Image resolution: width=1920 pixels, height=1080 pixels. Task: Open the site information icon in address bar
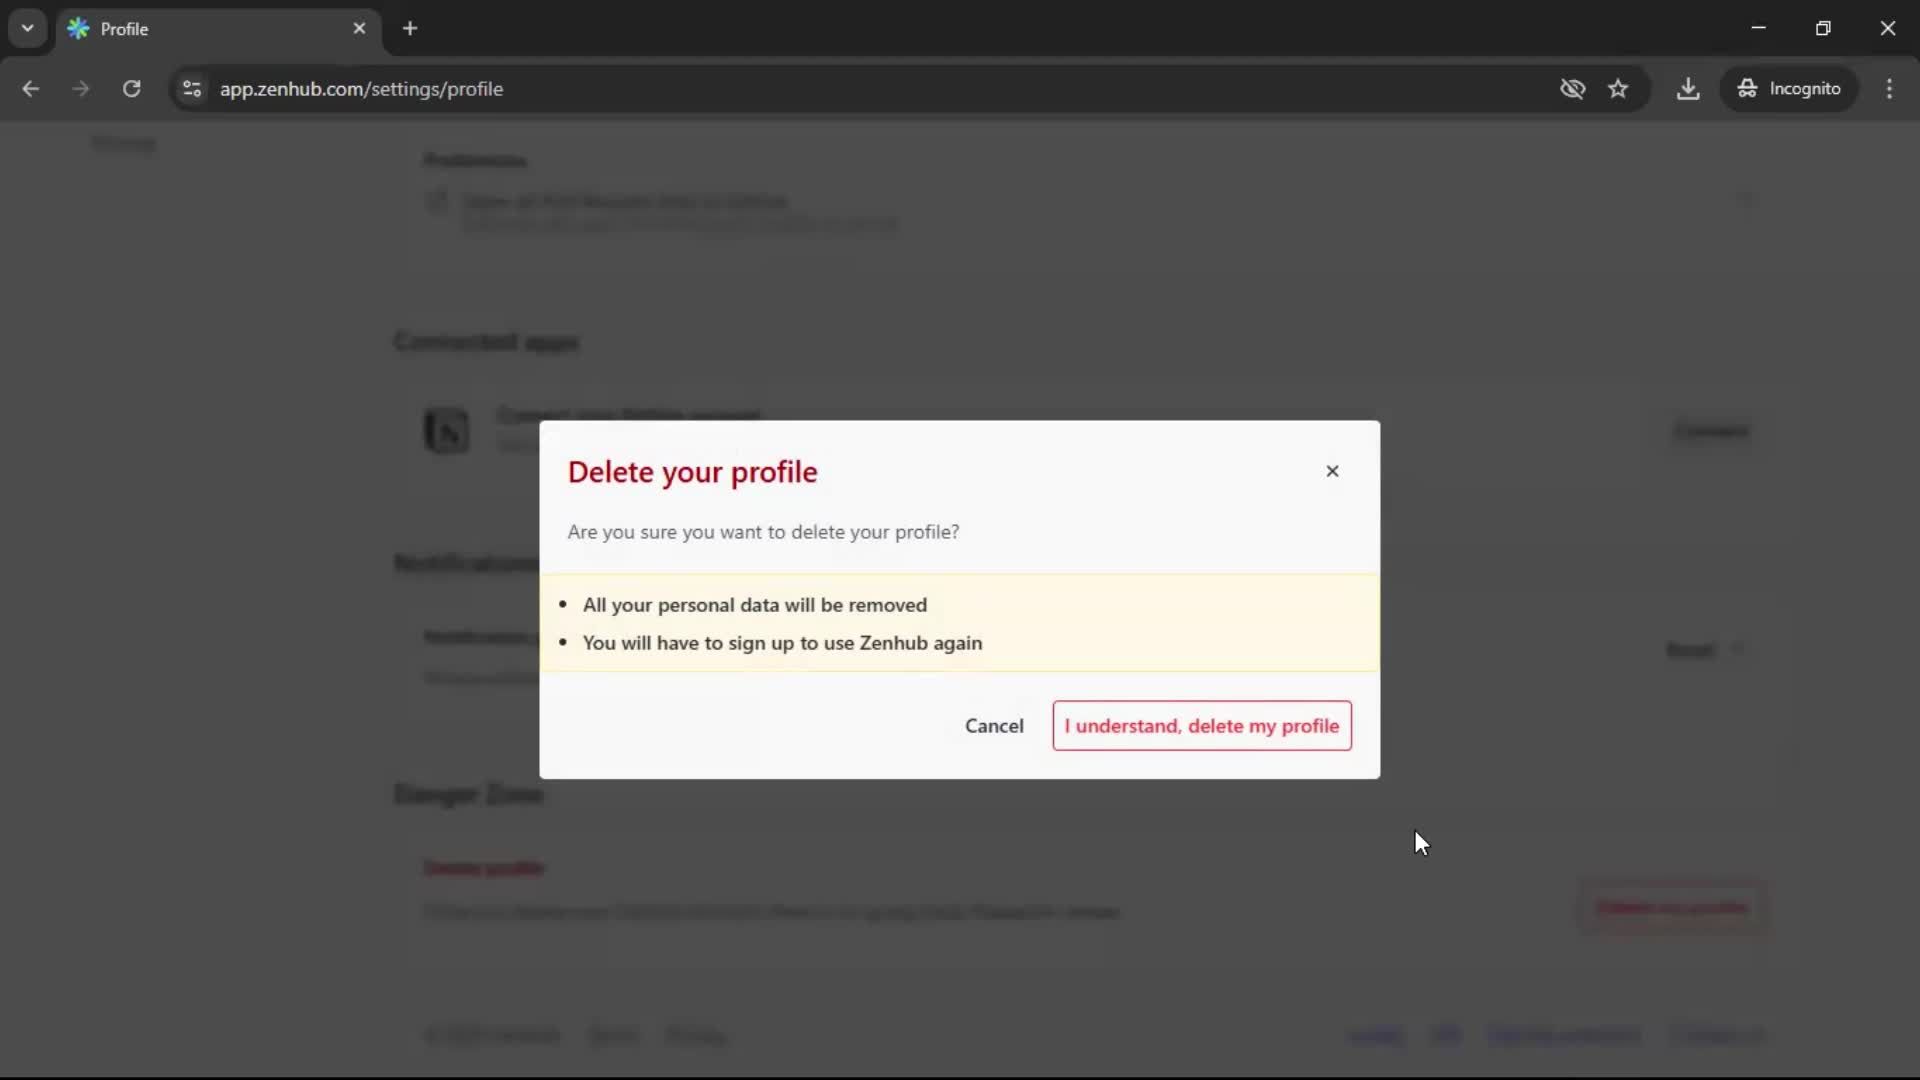click(192, 89)
